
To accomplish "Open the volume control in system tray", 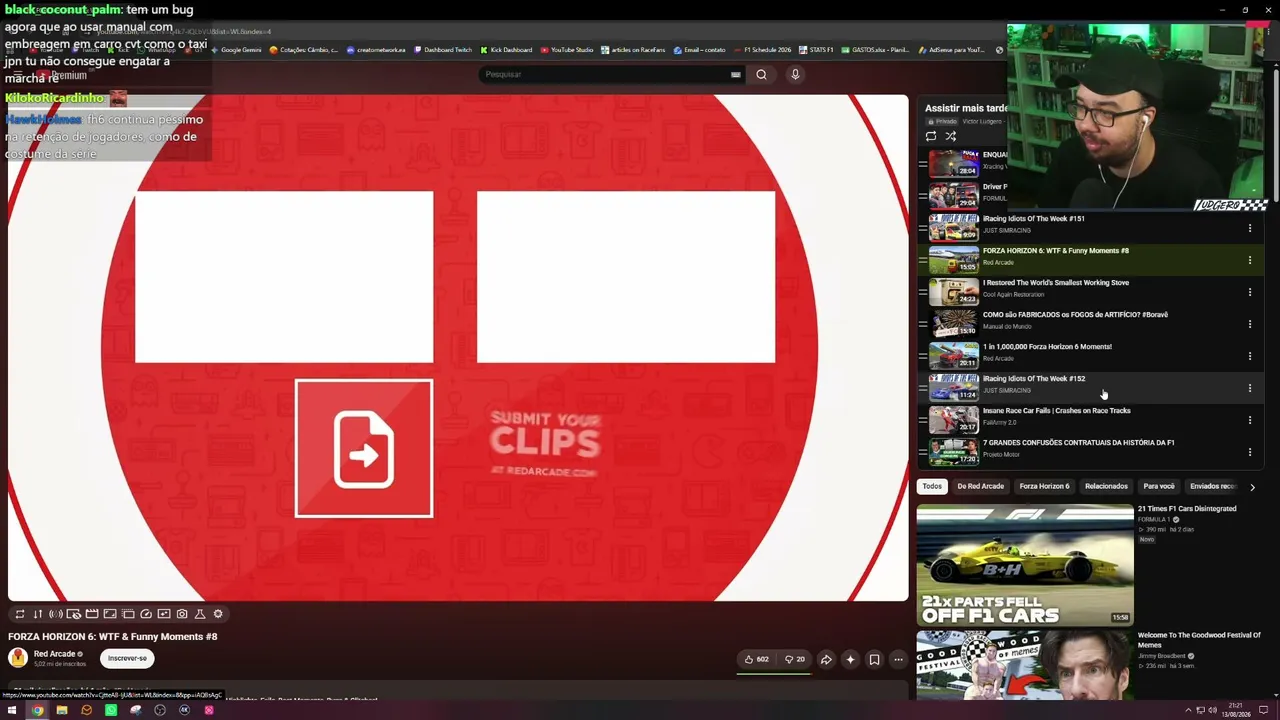I will pos(1214,710).
